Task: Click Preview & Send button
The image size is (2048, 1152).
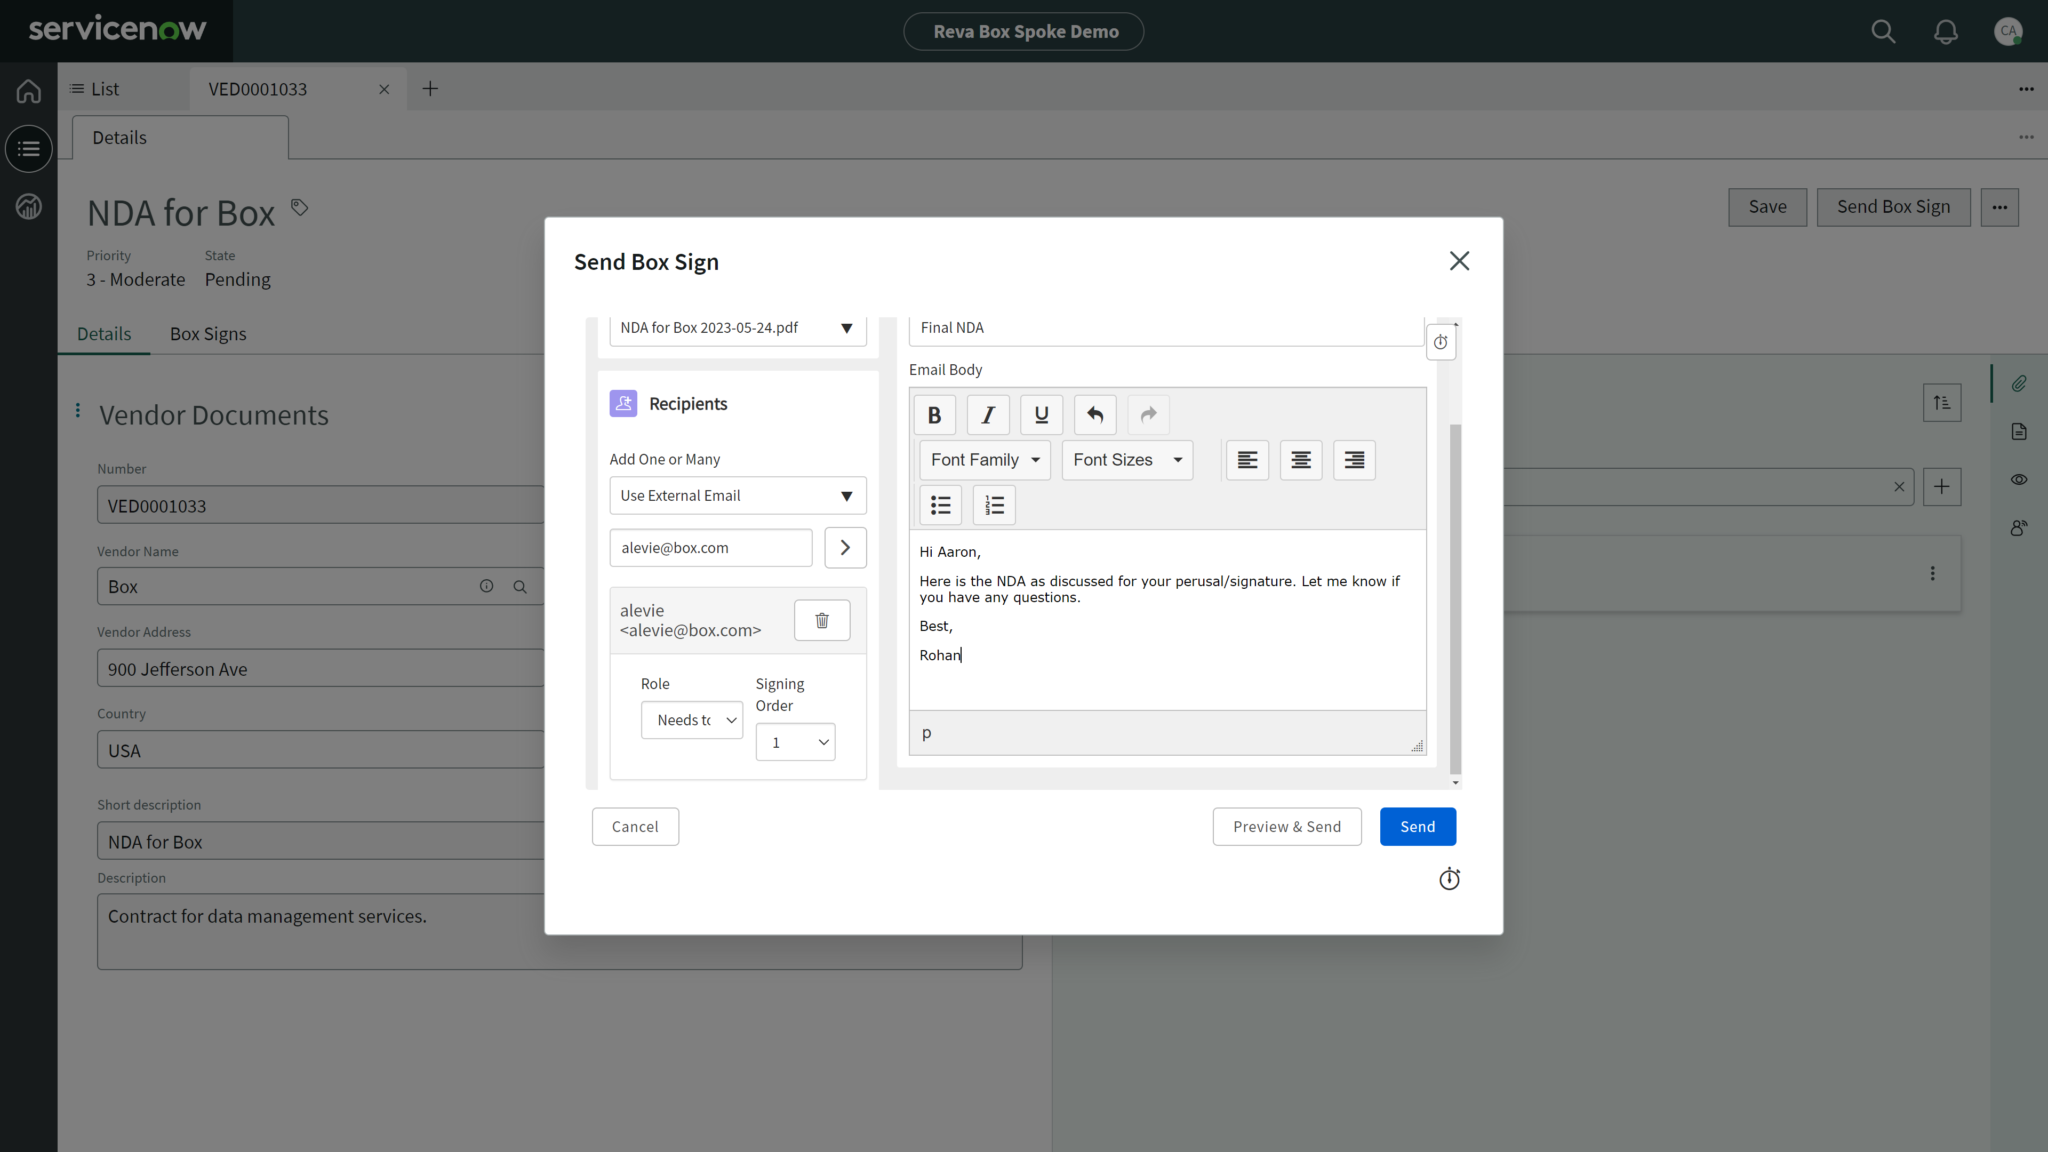Action: [1287, 827]
